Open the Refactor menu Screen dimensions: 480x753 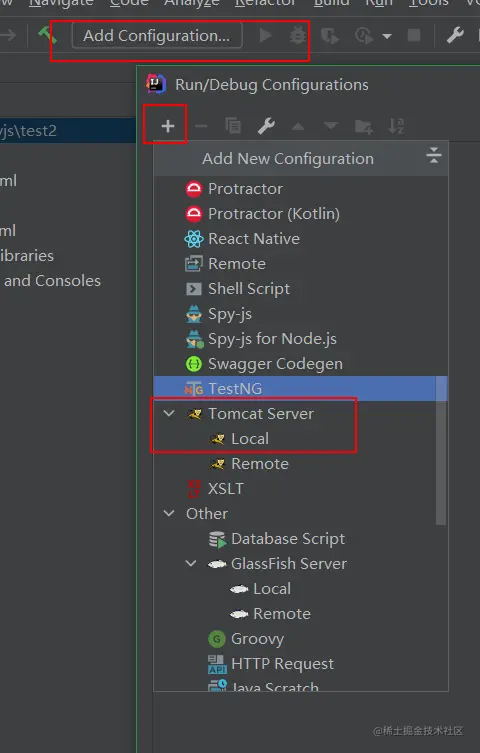pos(265,3)
